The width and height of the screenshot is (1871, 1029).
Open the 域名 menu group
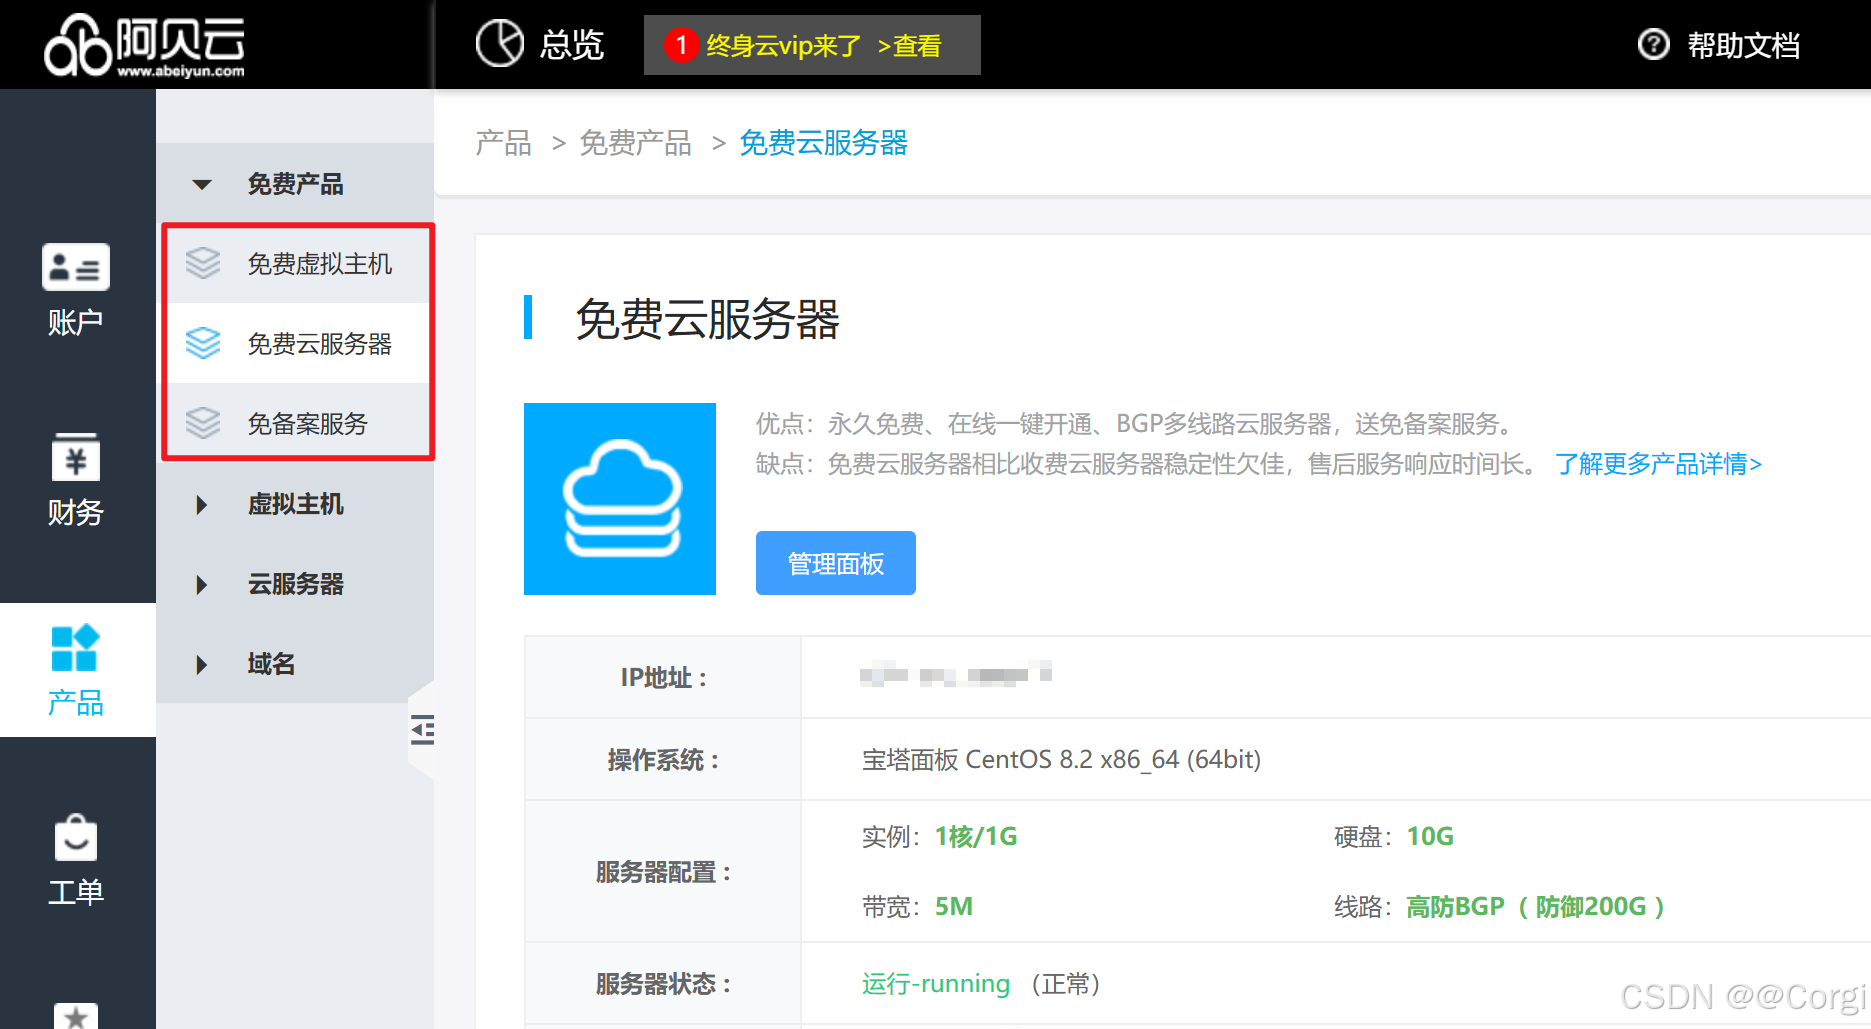tap(295, 664)
